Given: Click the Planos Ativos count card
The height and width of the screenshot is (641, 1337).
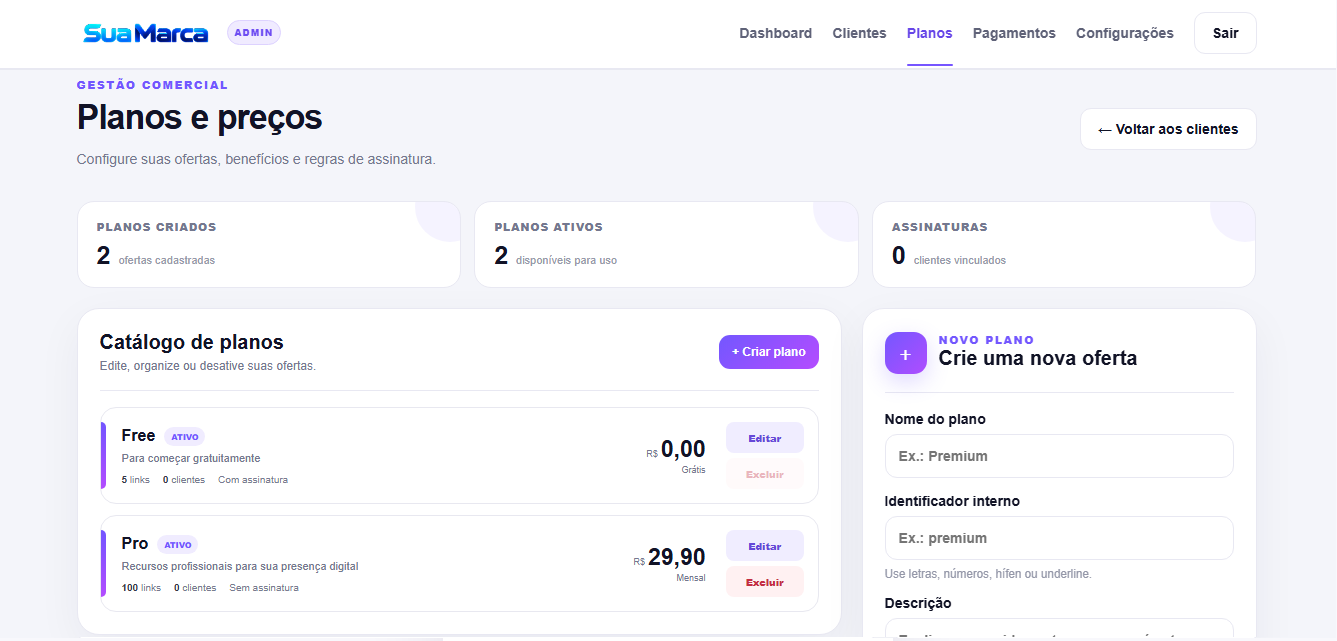Looking at the screenshot, I should 666,244.
